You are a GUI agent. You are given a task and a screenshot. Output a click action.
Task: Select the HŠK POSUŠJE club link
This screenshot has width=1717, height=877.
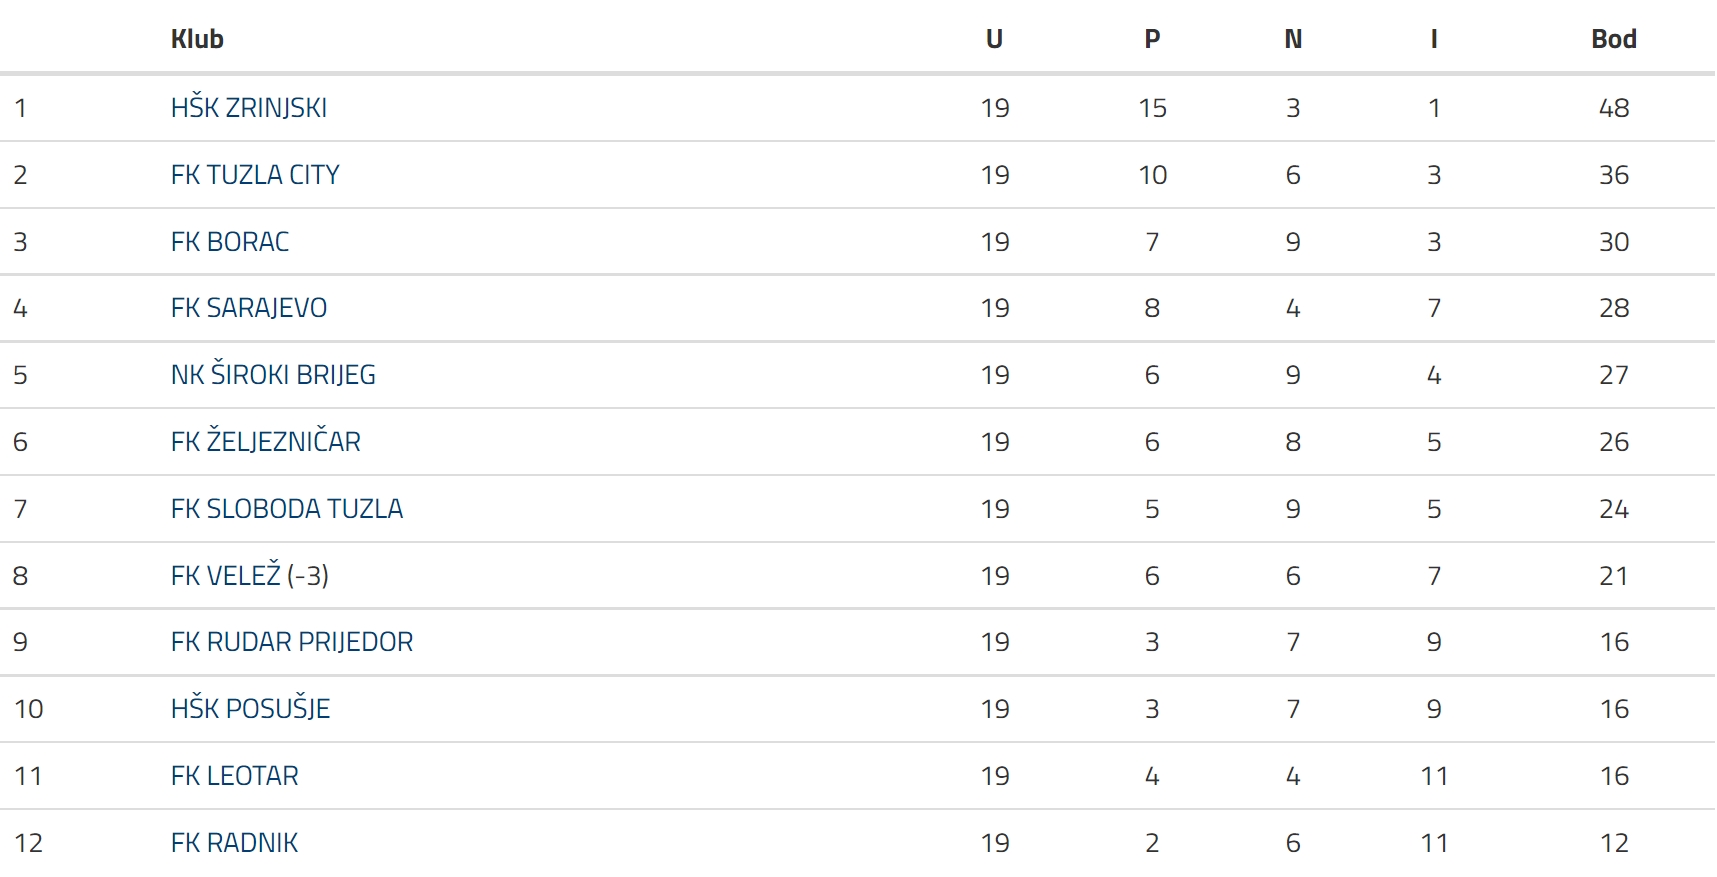250,709
